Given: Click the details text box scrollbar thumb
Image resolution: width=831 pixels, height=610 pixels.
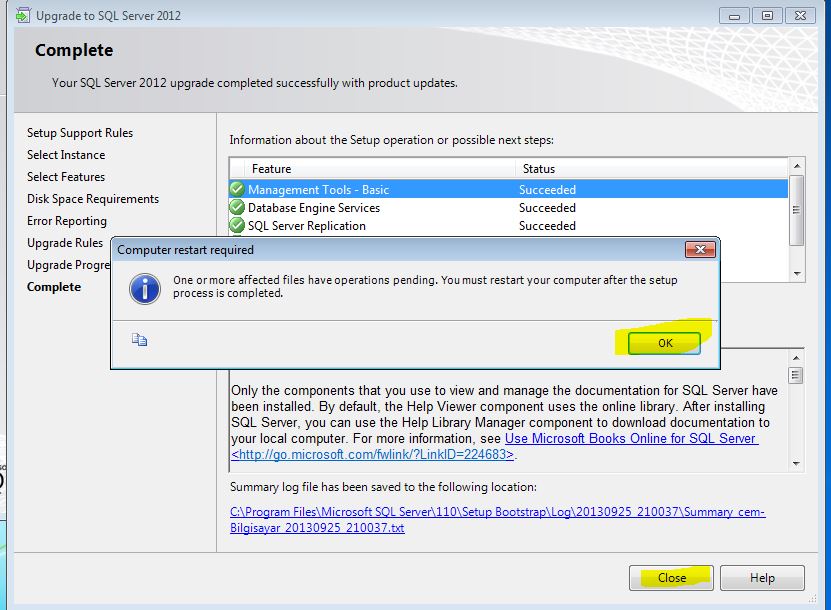Looking at the screenshot, I should click(x=795, y=375).
